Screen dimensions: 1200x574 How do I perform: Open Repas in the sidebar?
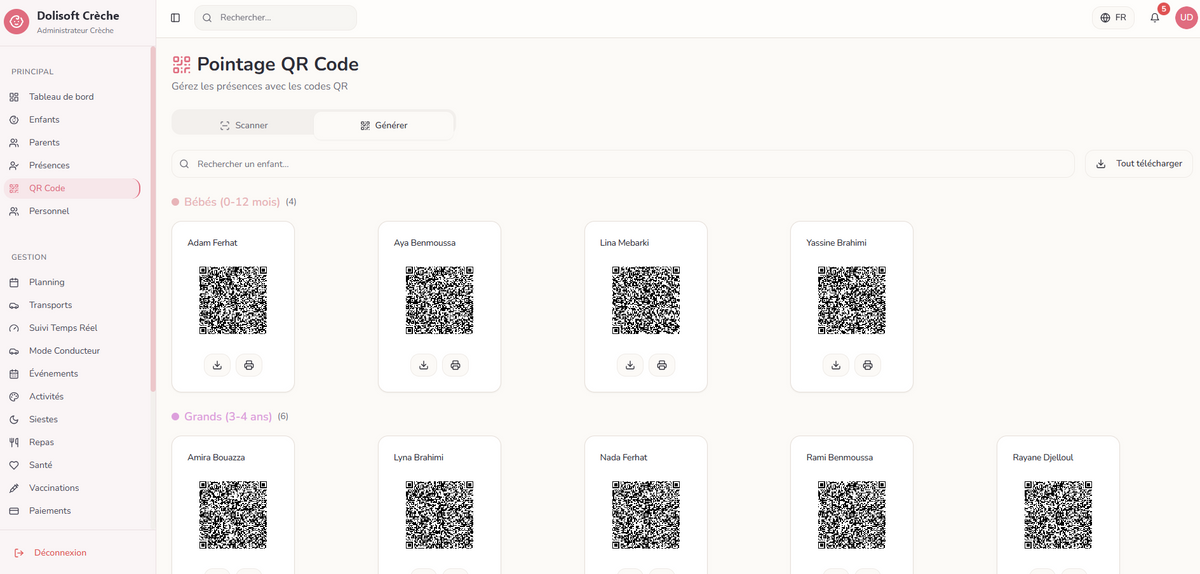(x=72, y=442)
